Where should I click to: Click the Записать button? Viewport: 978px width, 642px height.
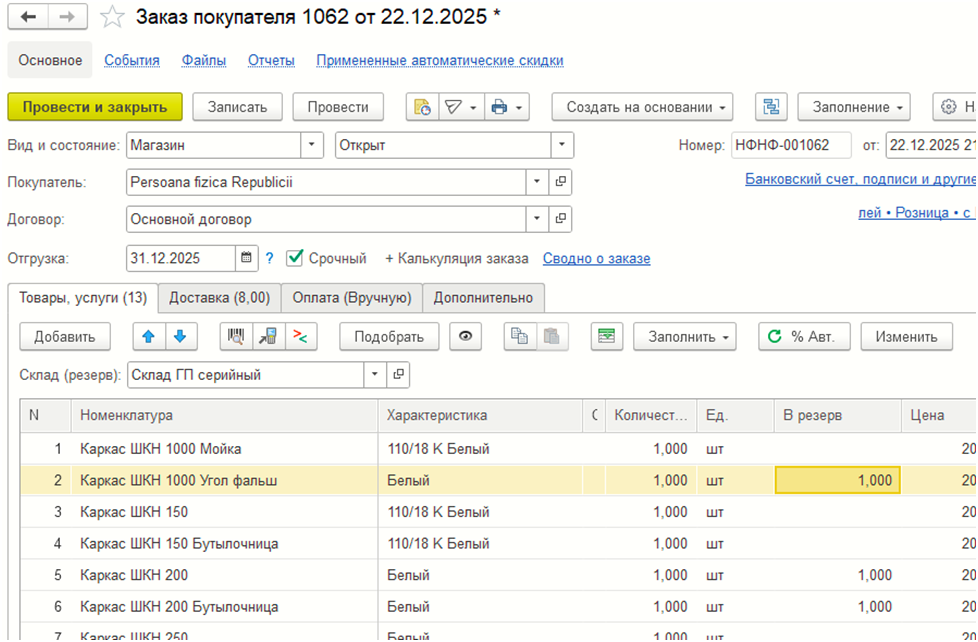238,107
